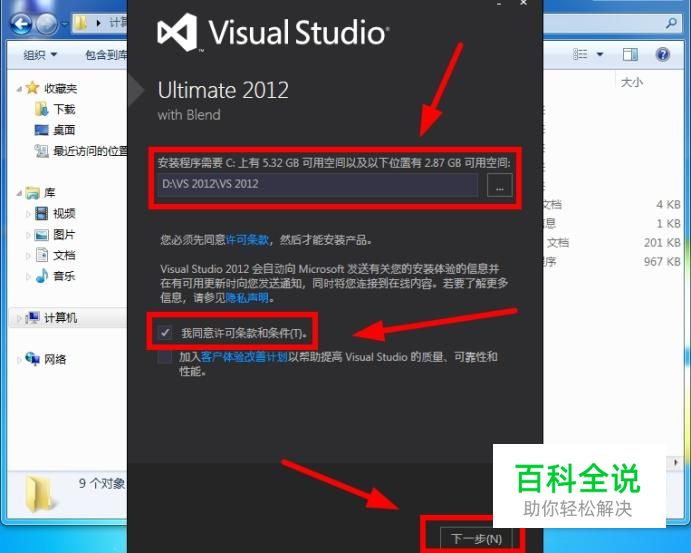Open the 视频 library
Image resolution: width=691 pixels, height=553 pixels.
(64, 214)
